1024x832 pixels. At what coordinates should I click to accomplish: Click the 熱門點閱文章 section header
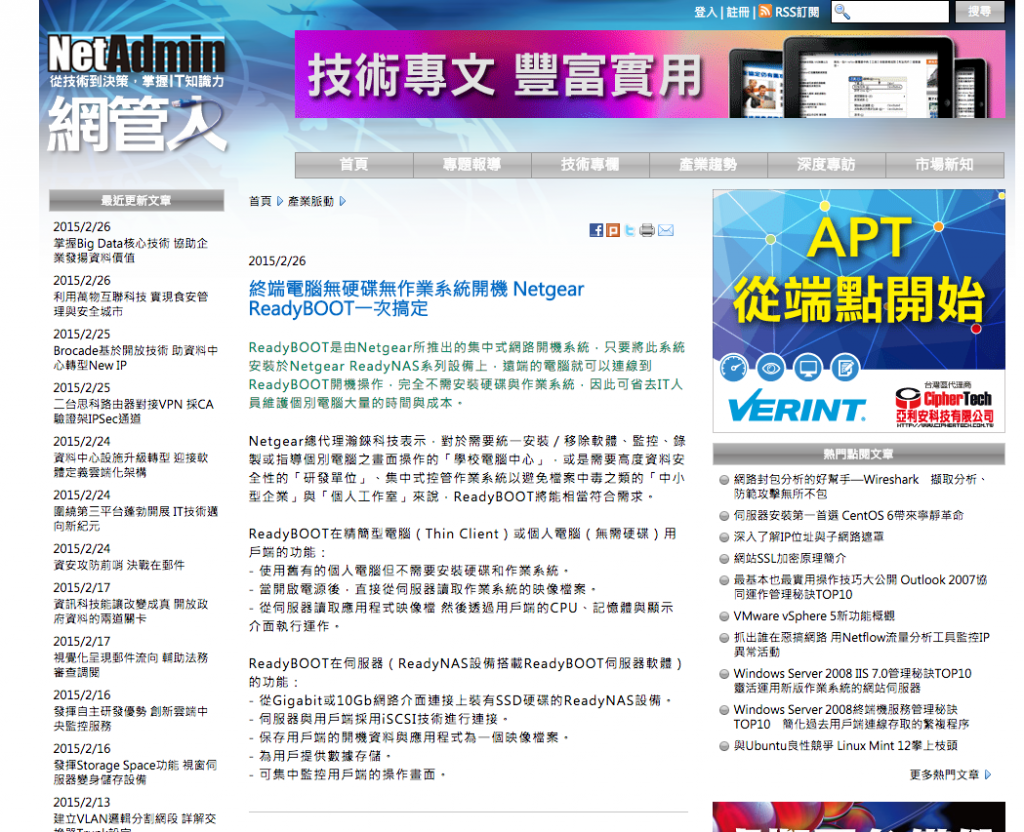pyautogui.click(x=859, y=454)
